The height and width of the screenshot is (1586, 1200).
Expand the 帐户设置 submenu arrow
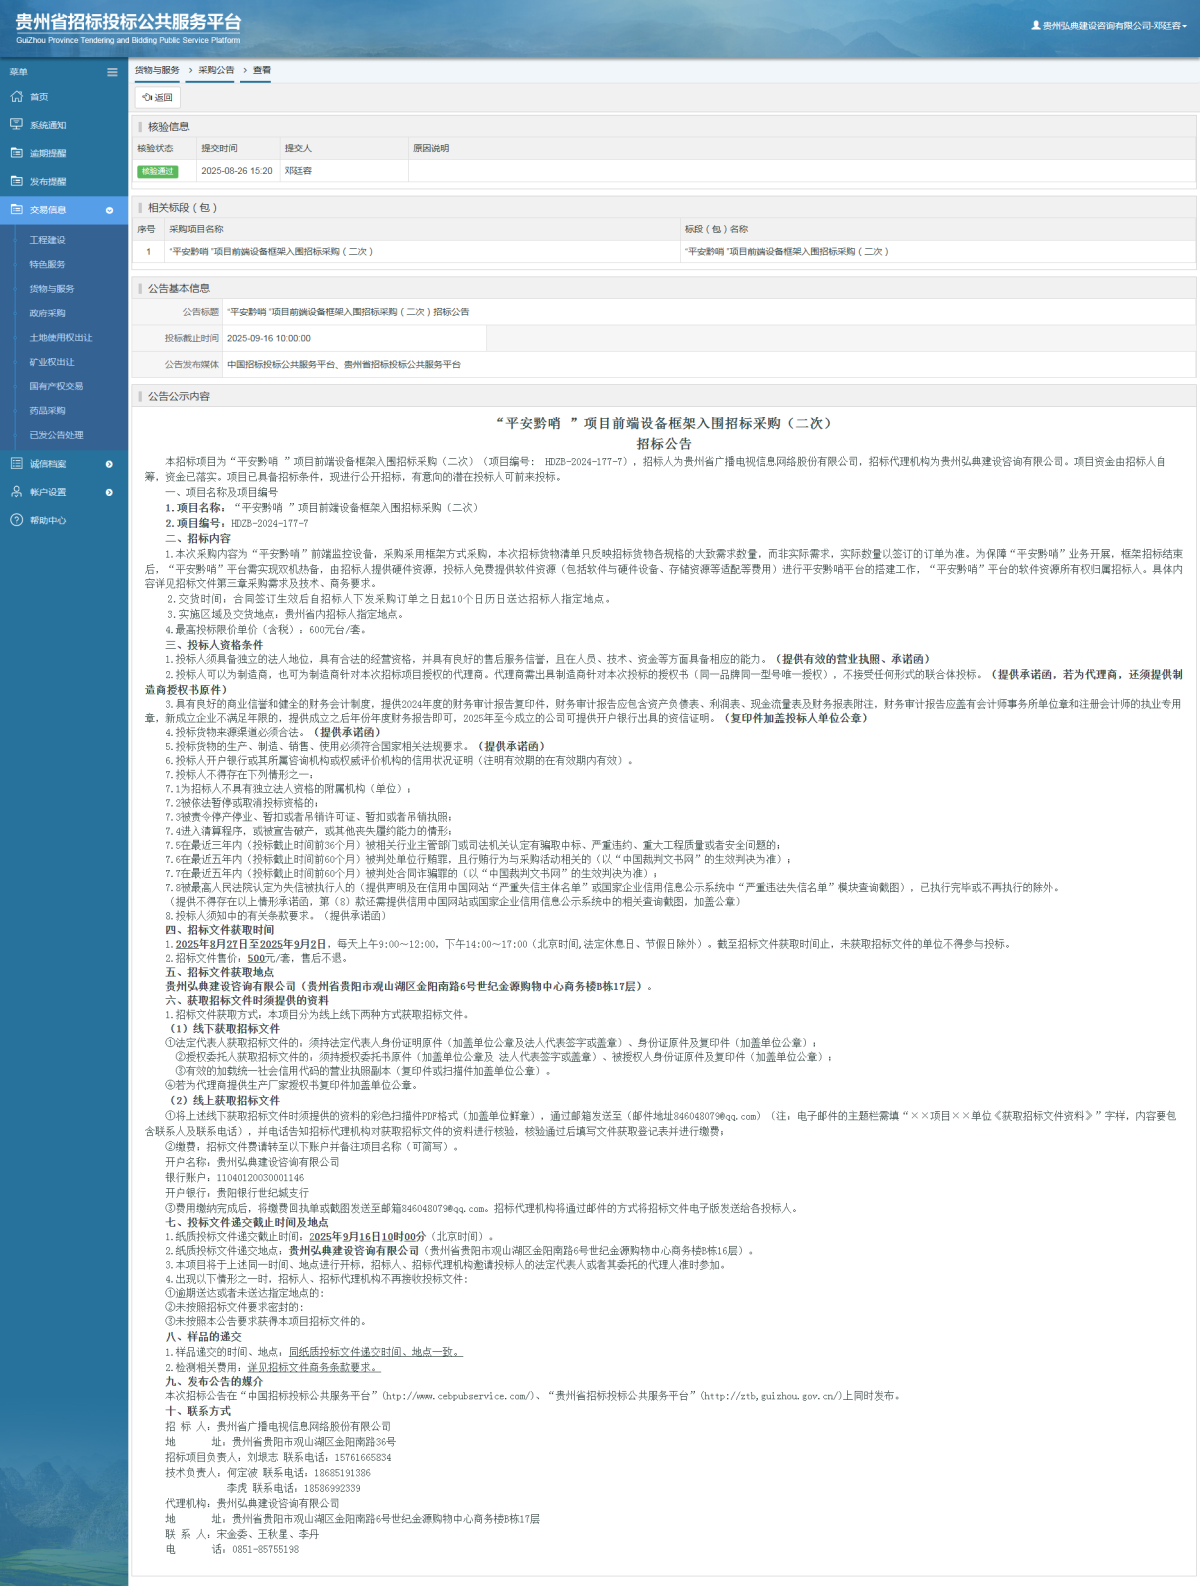(x=109, y=492)
